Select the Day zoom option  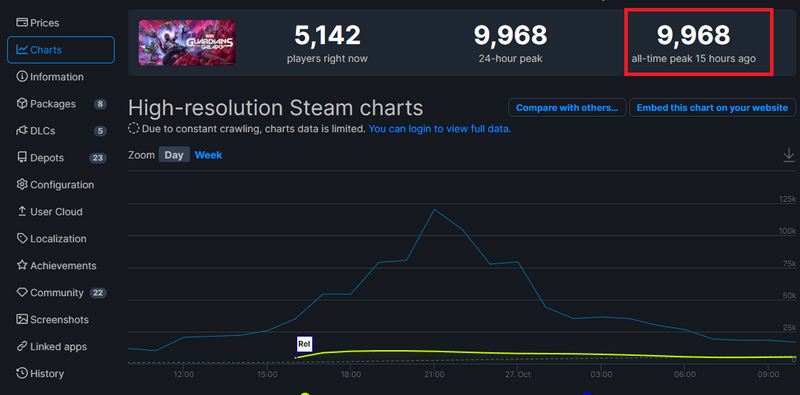coord(174,155)
